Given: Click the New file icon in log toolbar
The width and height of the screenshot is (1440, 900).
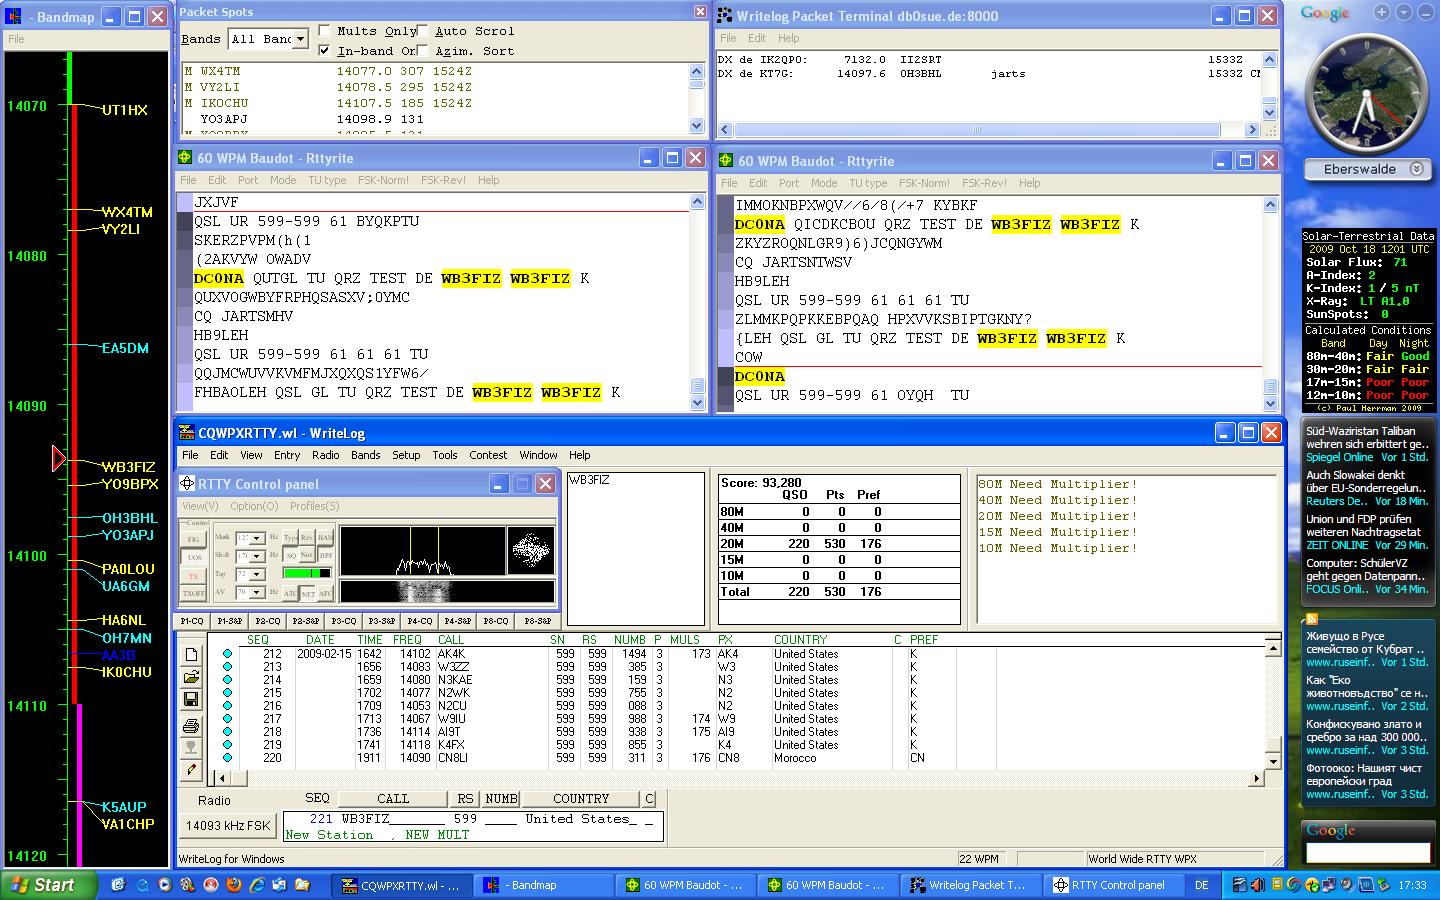Looking at the screenshot, I should [x=191, y=655].
